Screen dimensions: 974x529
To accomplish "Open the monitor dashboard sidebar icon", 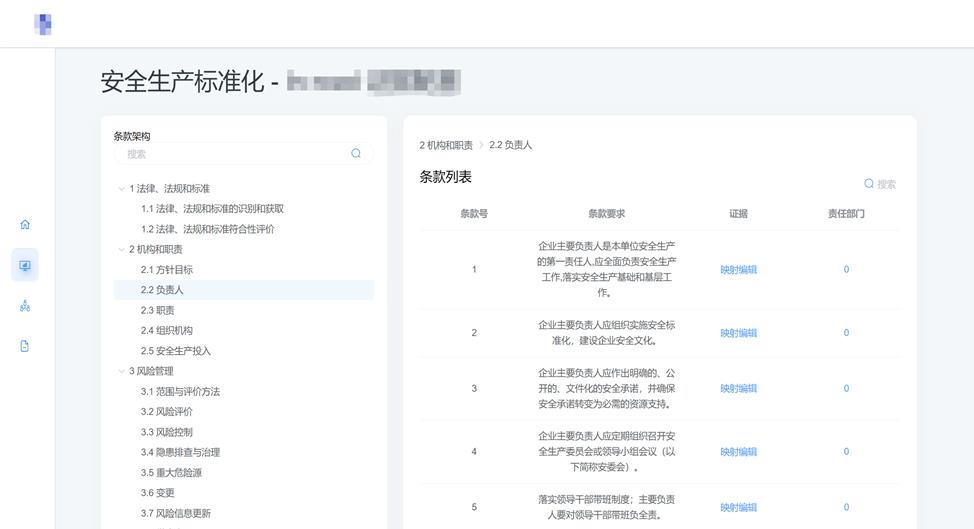I will coord(25,265).
